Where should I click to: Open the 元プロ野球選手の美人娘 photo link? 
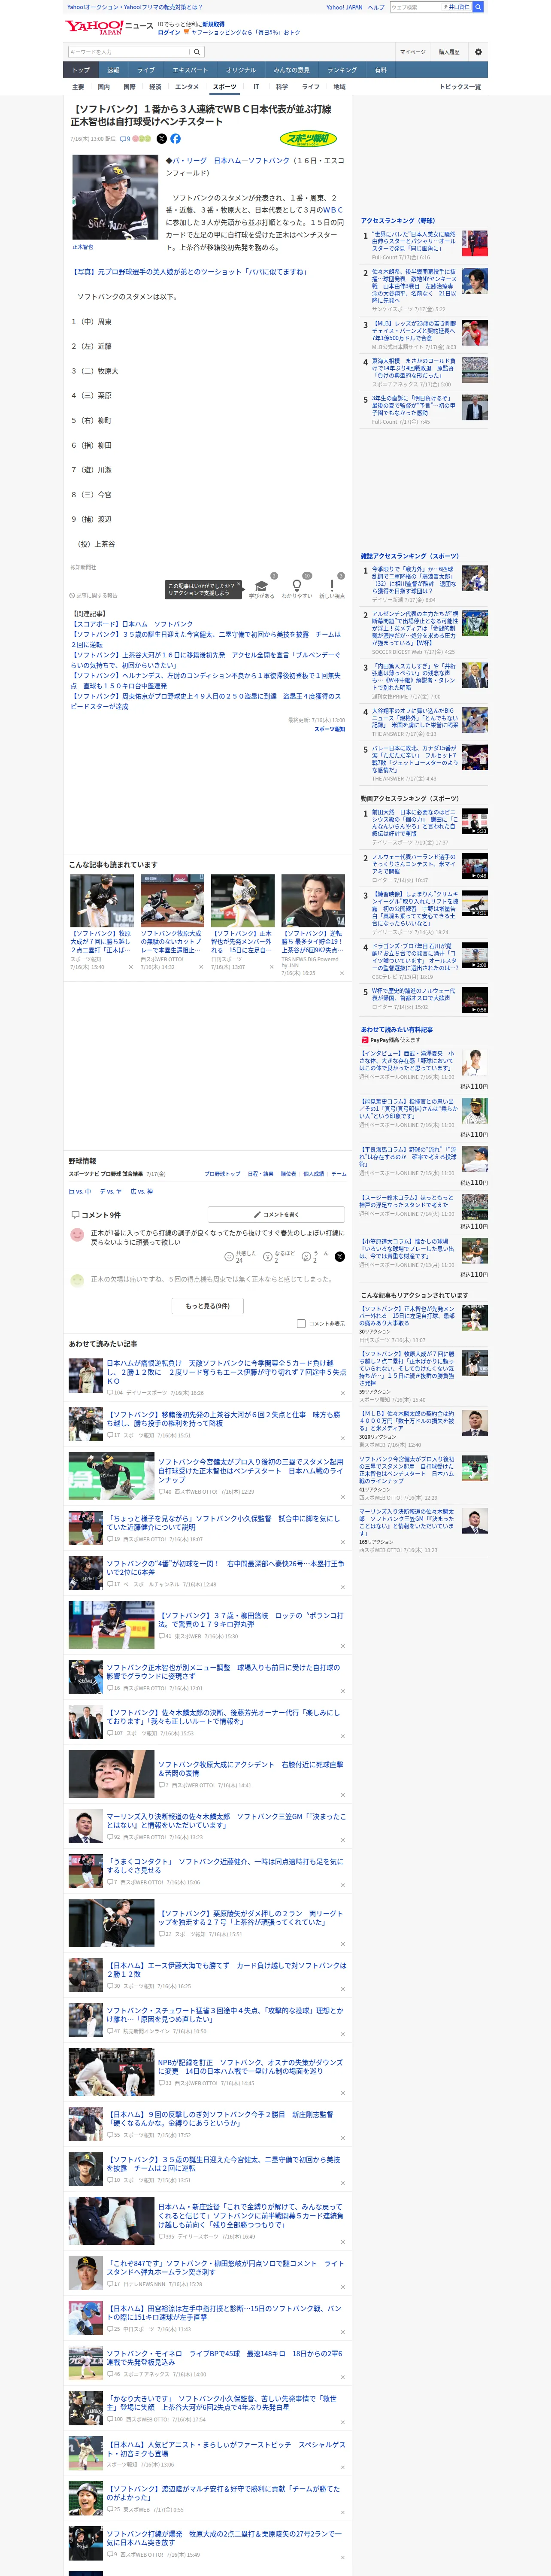coord(188,272)
